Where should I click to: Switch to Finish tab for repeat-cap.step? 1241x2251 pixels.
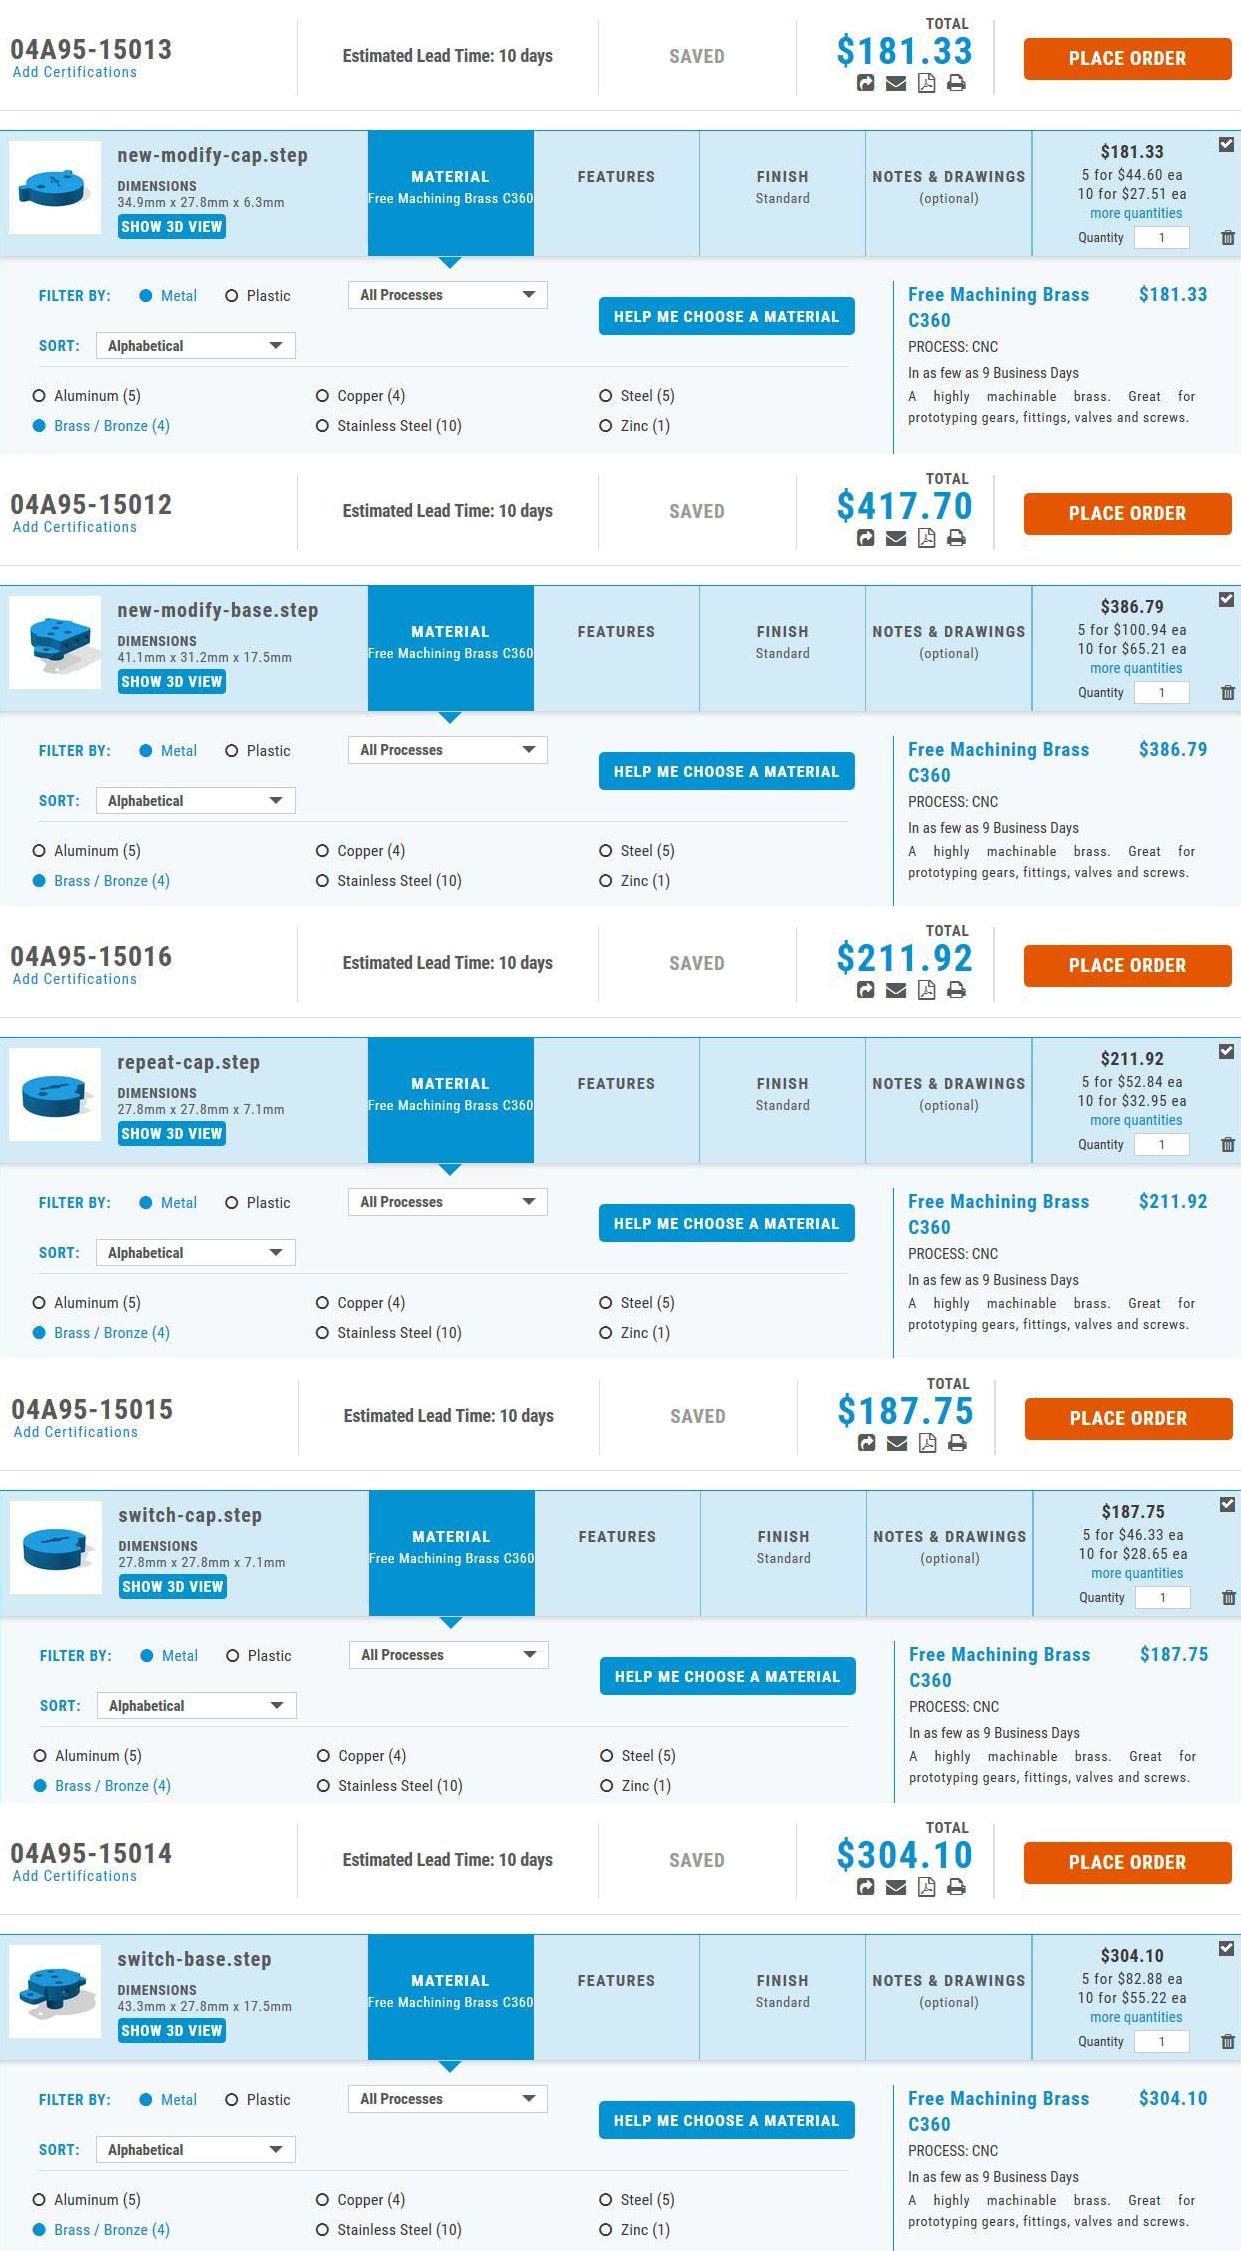pyautogui.click(x=782, y=1100)
